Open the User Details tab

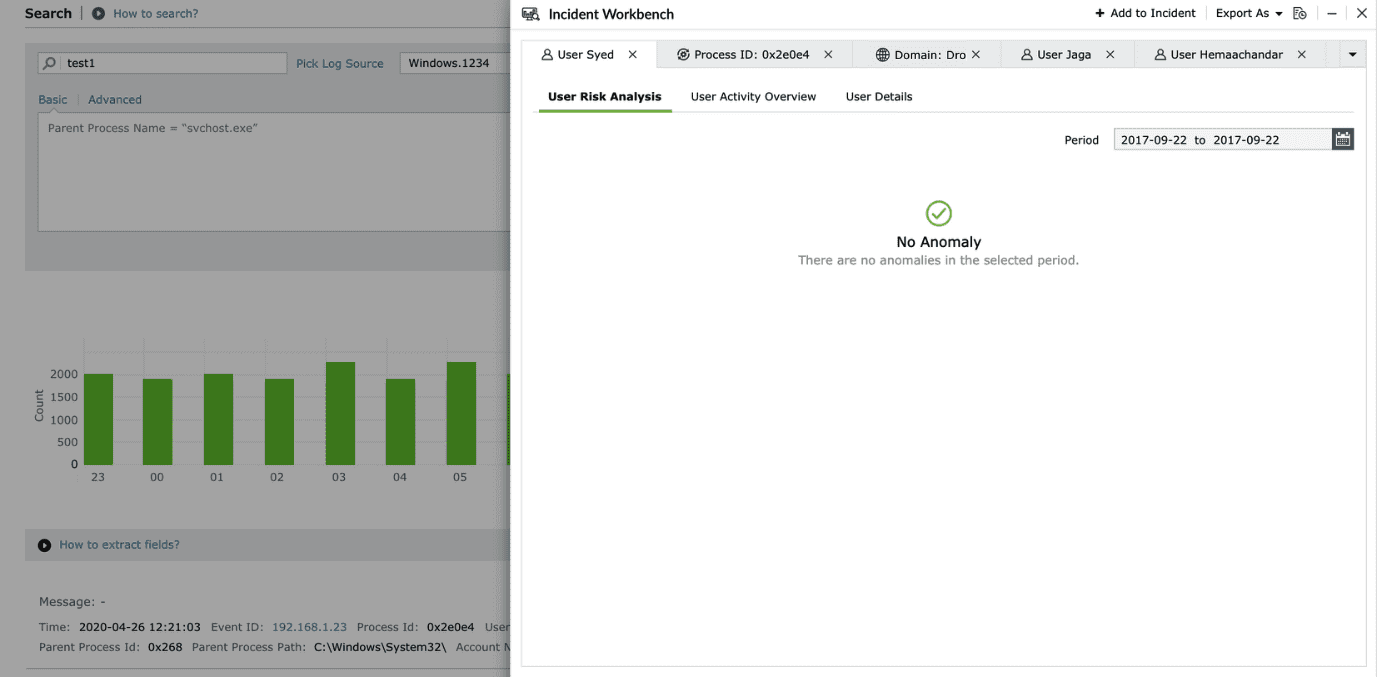878,96
